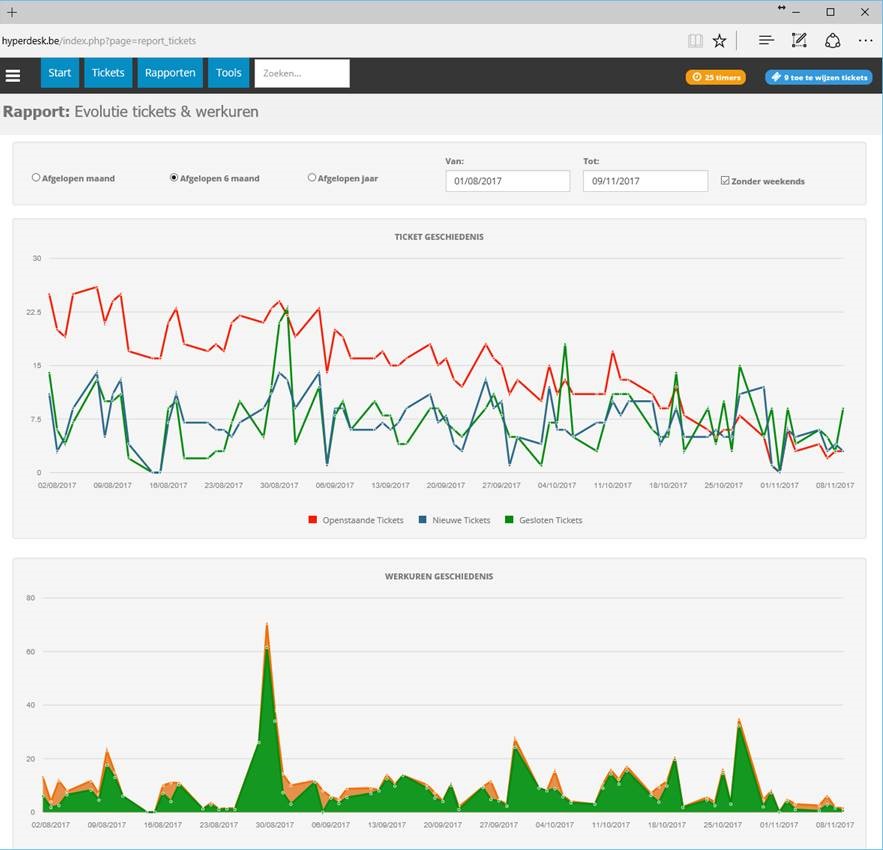Screen dimensions: 883x850
Task: Click the browser address bar URL
Action: tap(99, 41)
